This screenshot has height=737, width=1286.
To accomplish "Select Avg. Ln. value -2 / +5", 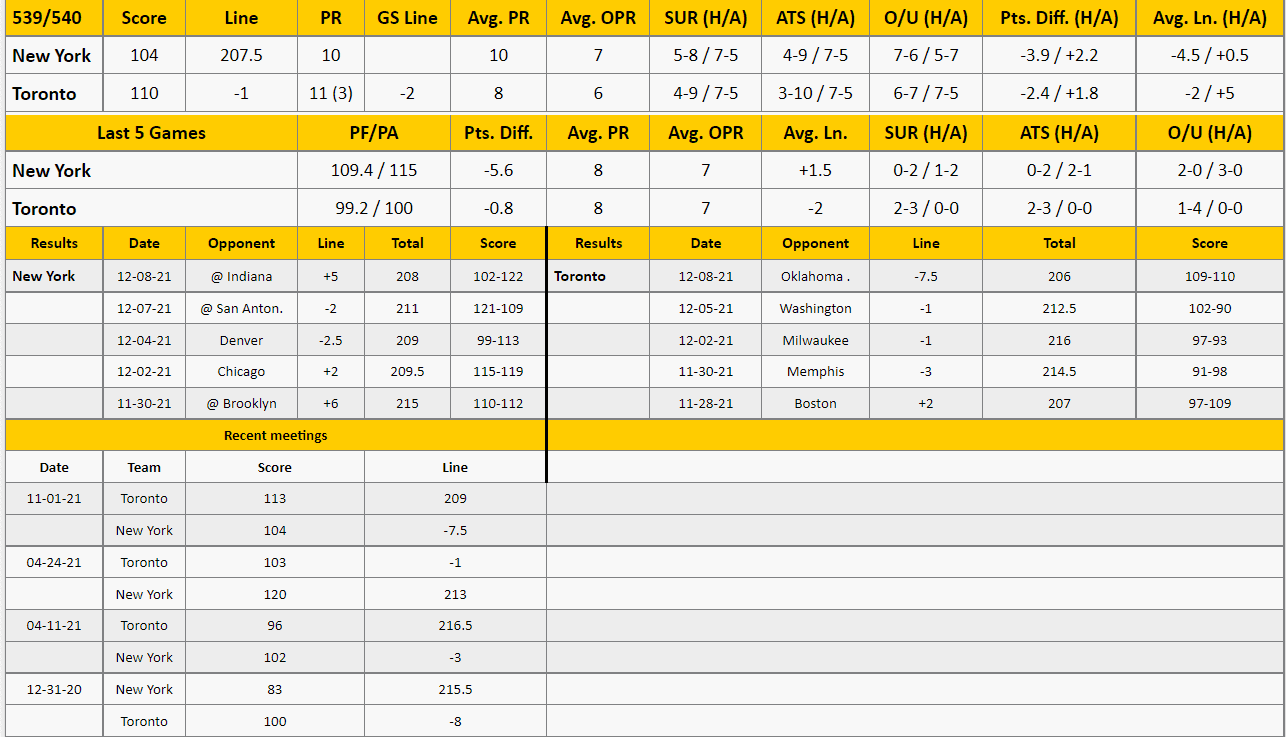I will click(1209, 93).
